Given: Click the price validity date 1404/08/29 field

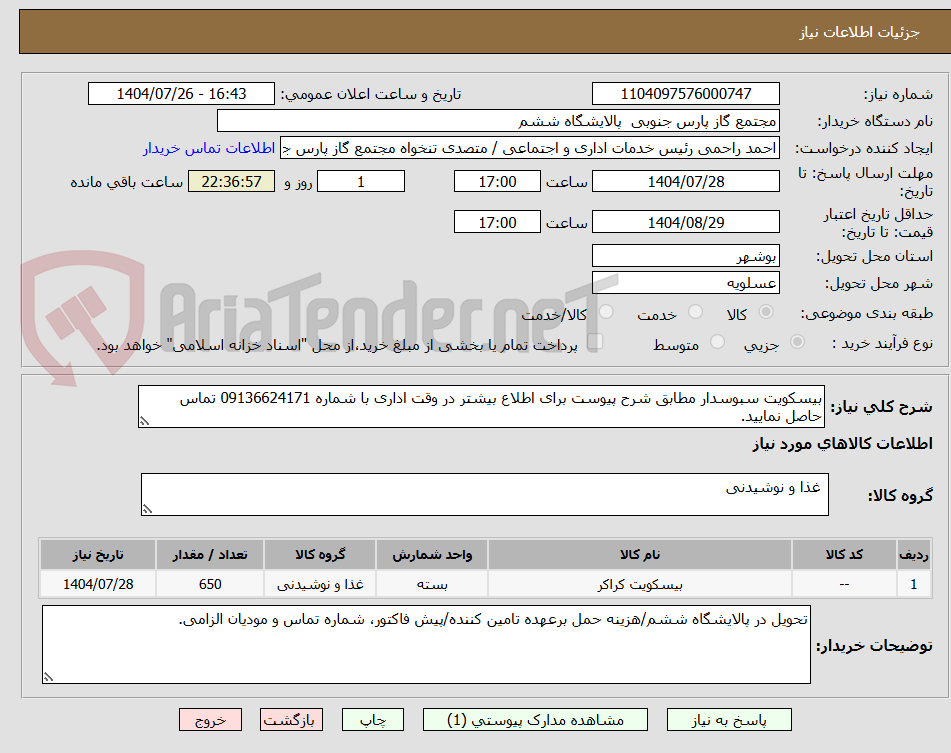Looking at the screenshot, I should [685, 222].
